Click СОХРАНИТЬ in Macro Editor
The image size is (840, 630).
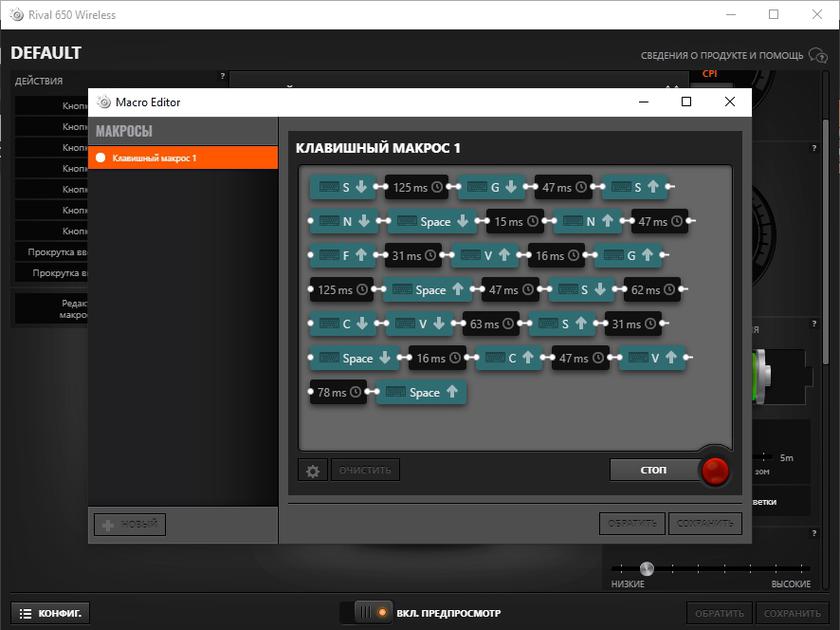point(705,523)
